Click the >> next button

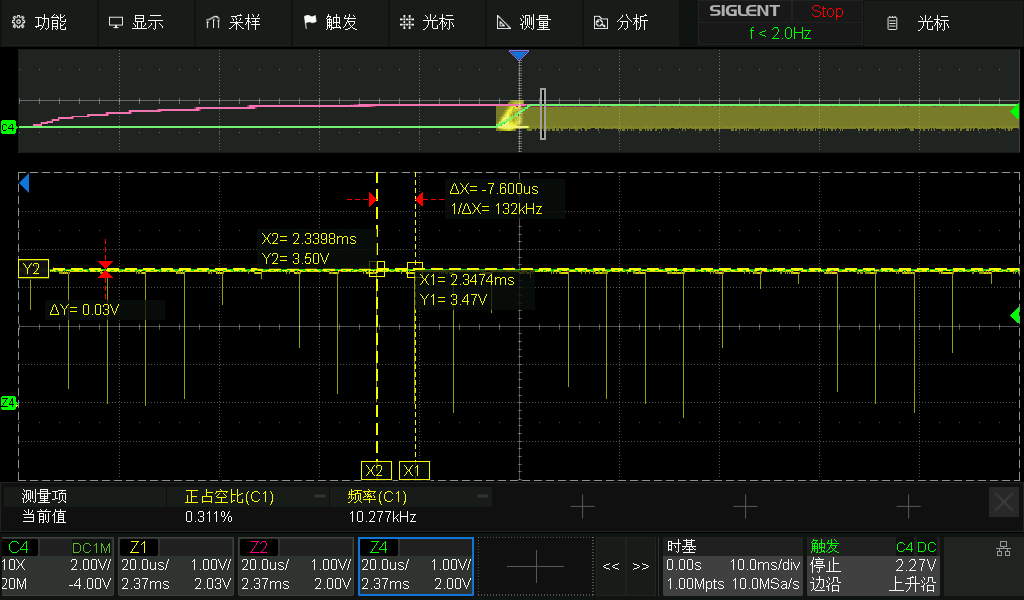click(x=641, y=566)
